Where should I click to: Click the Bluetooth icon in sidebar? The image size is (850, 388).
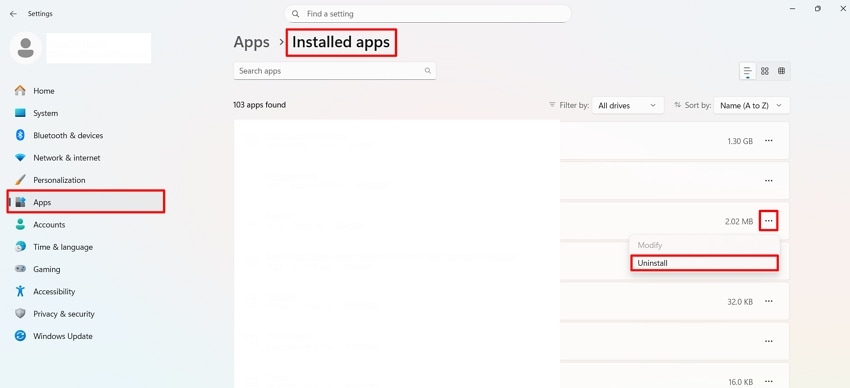21,135
